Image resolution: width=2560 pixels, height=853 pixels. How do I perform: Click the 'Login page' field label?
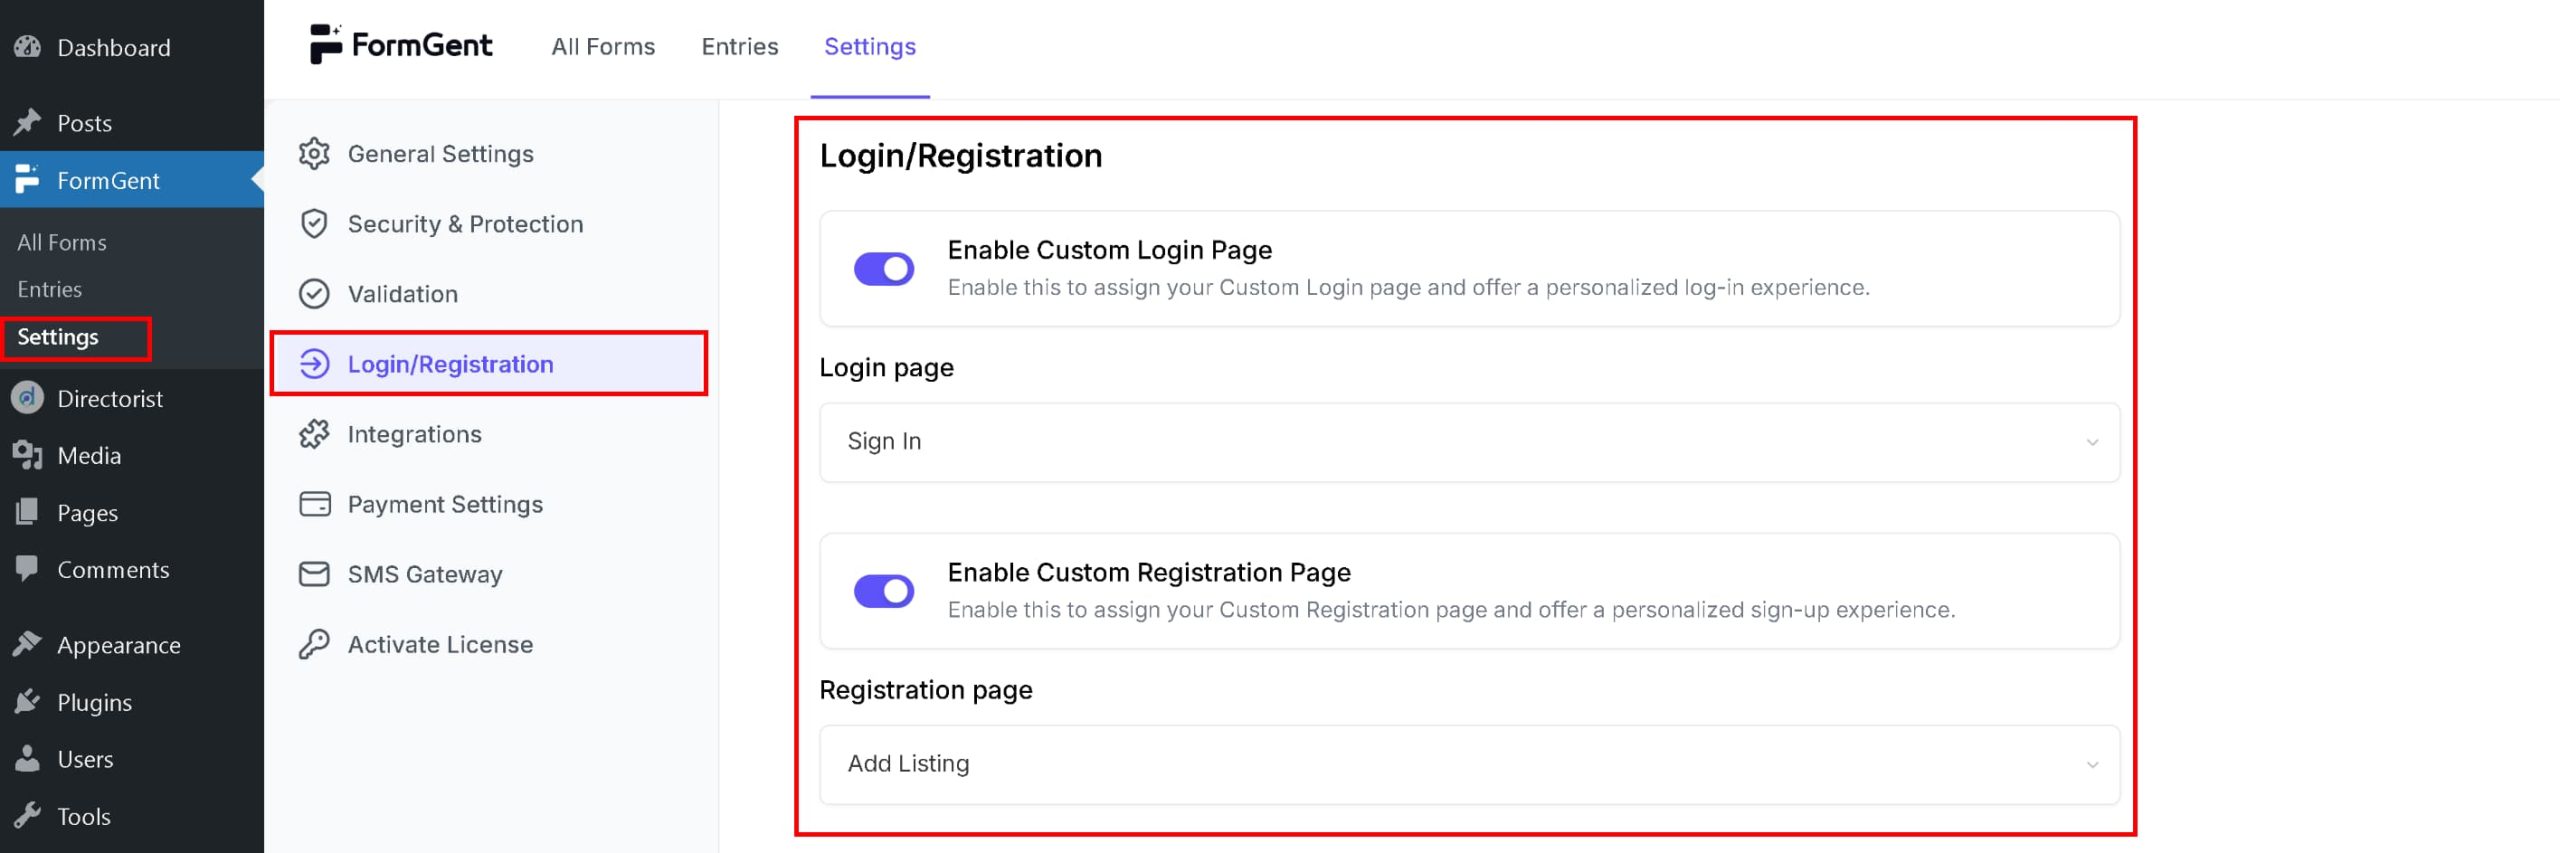[887, 368]
